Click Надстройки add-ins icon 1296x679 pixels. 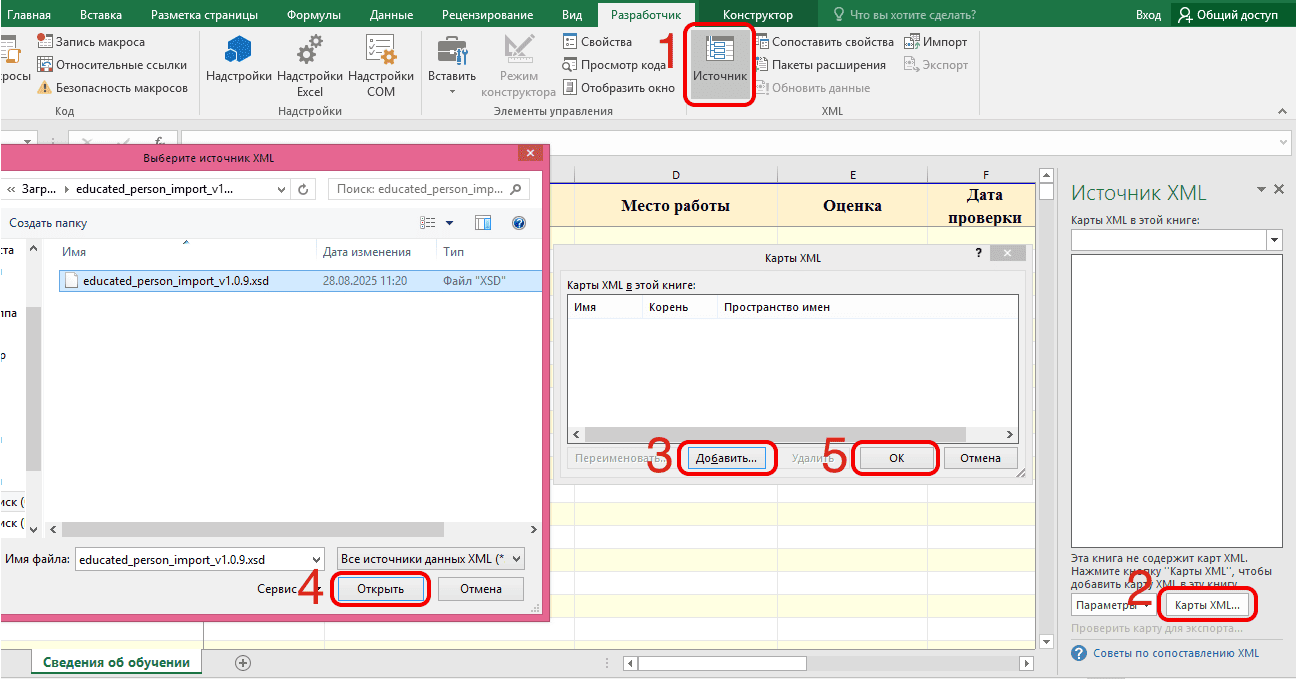pos(239,60)
